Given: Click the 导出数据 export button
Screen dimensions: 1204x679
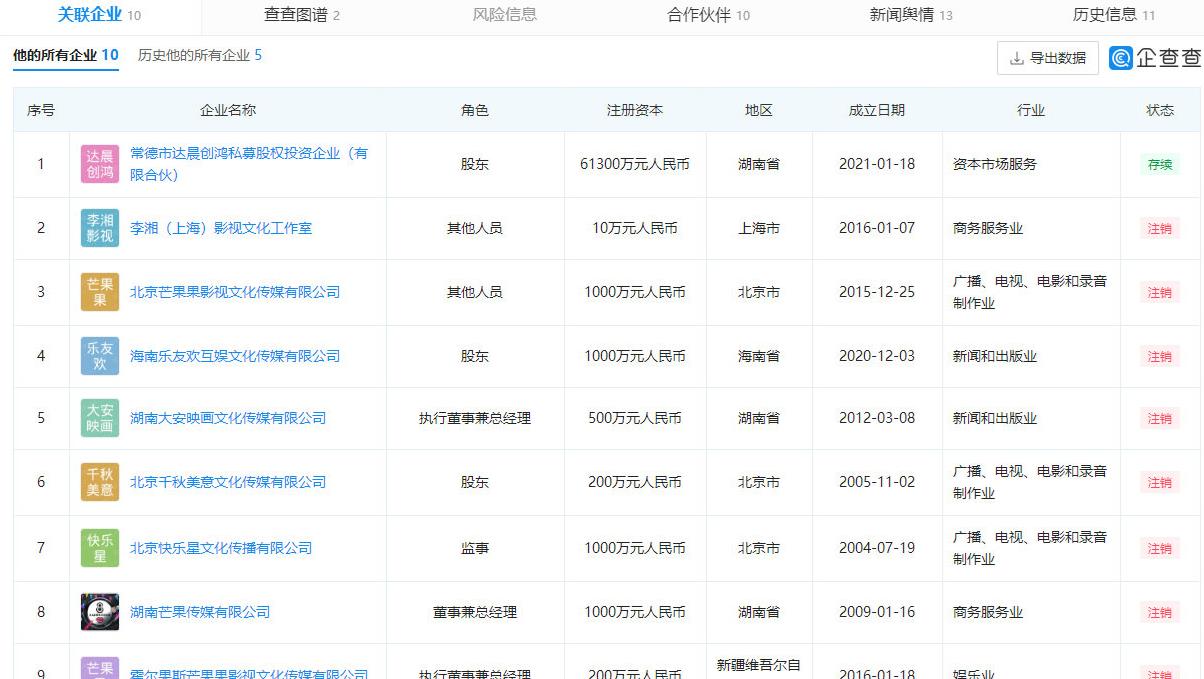Looking at the screenshot, I should [x=1048, y=58].
